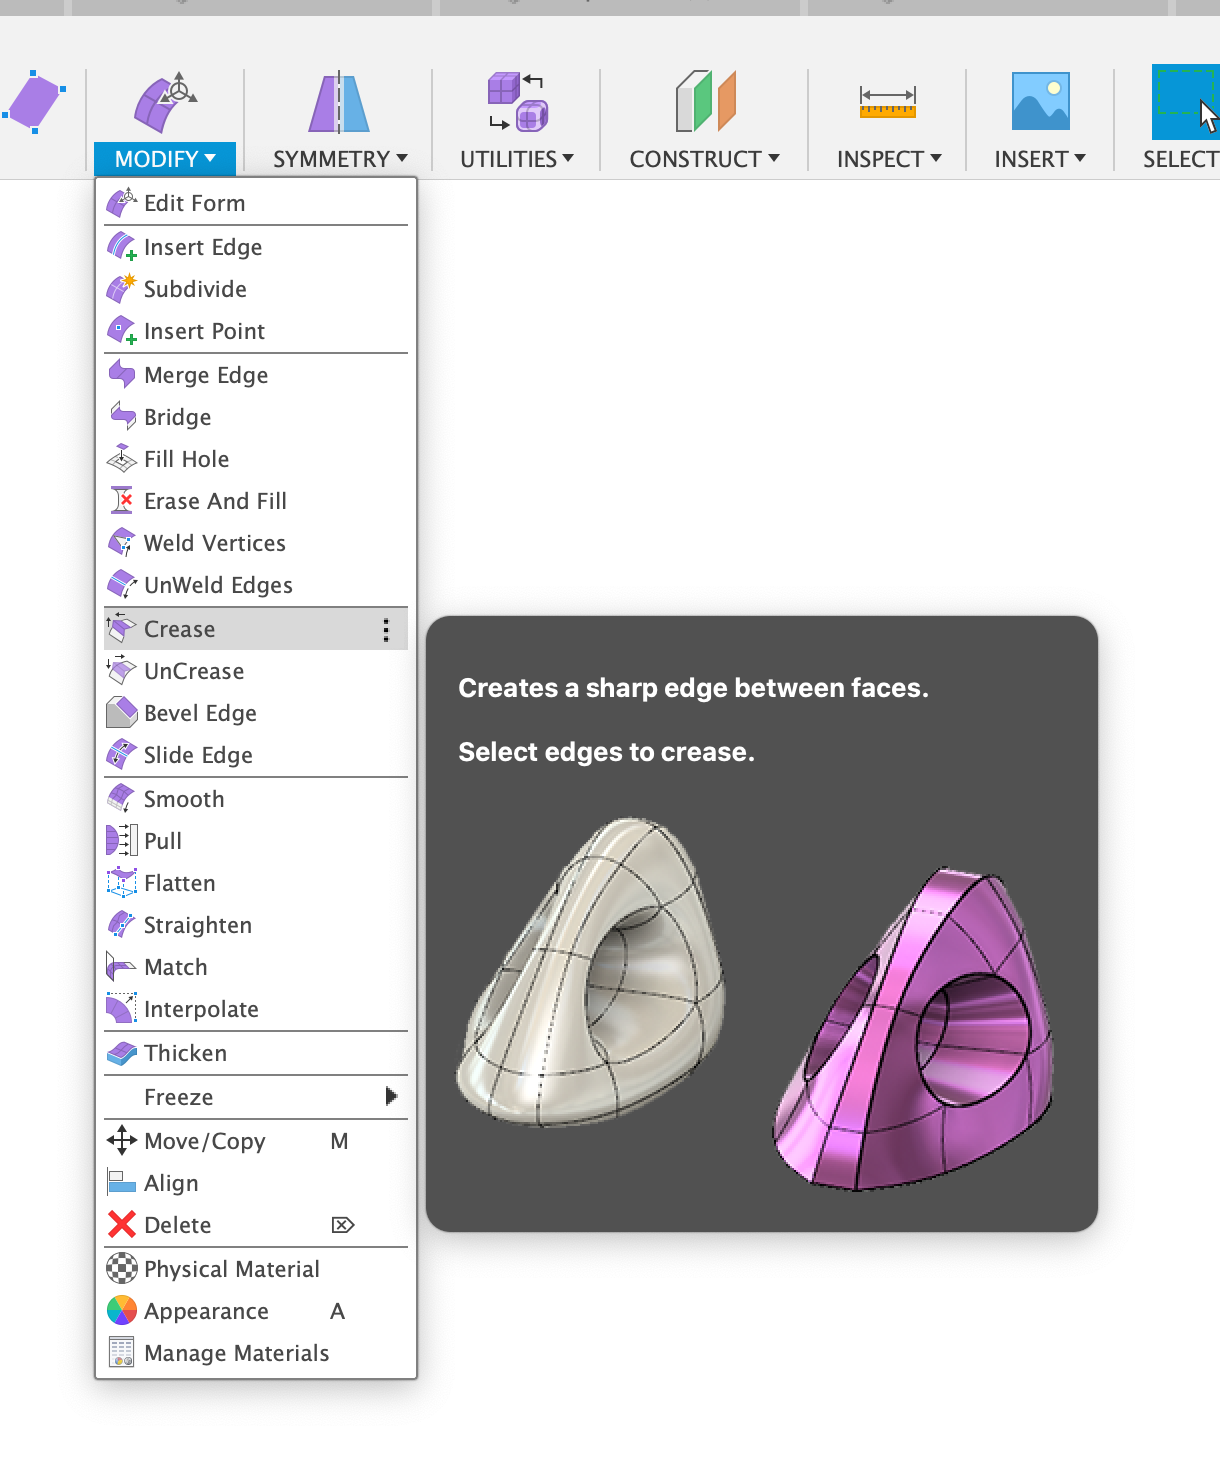Open Physical Material settings
The width and height of the screenshot is (1220, 1472).
[231, 1269]
